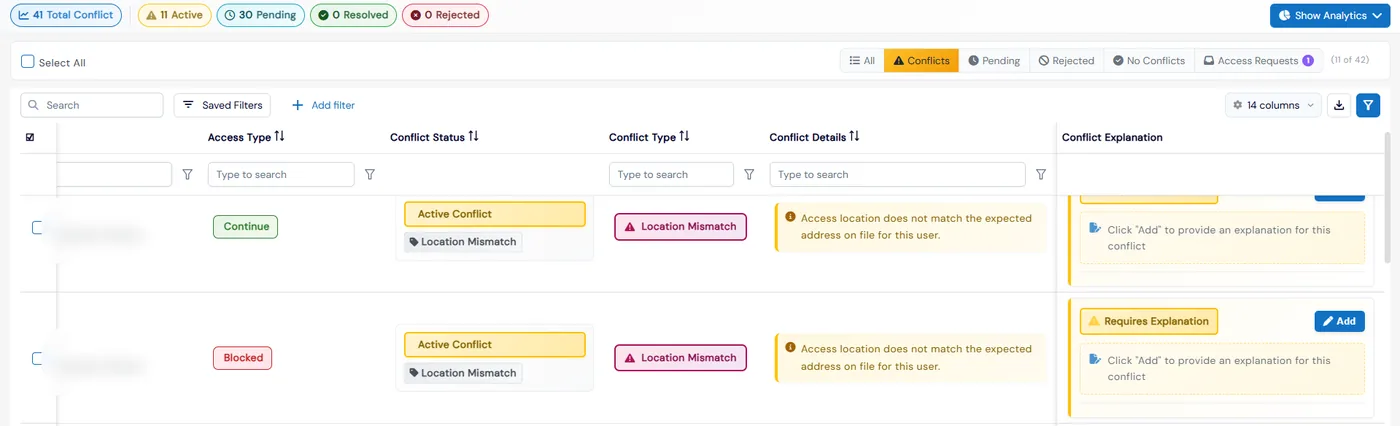Click the Conflict Explanation column header
This screenshot has height=426, width=1400.
[x=1112, y=137]
